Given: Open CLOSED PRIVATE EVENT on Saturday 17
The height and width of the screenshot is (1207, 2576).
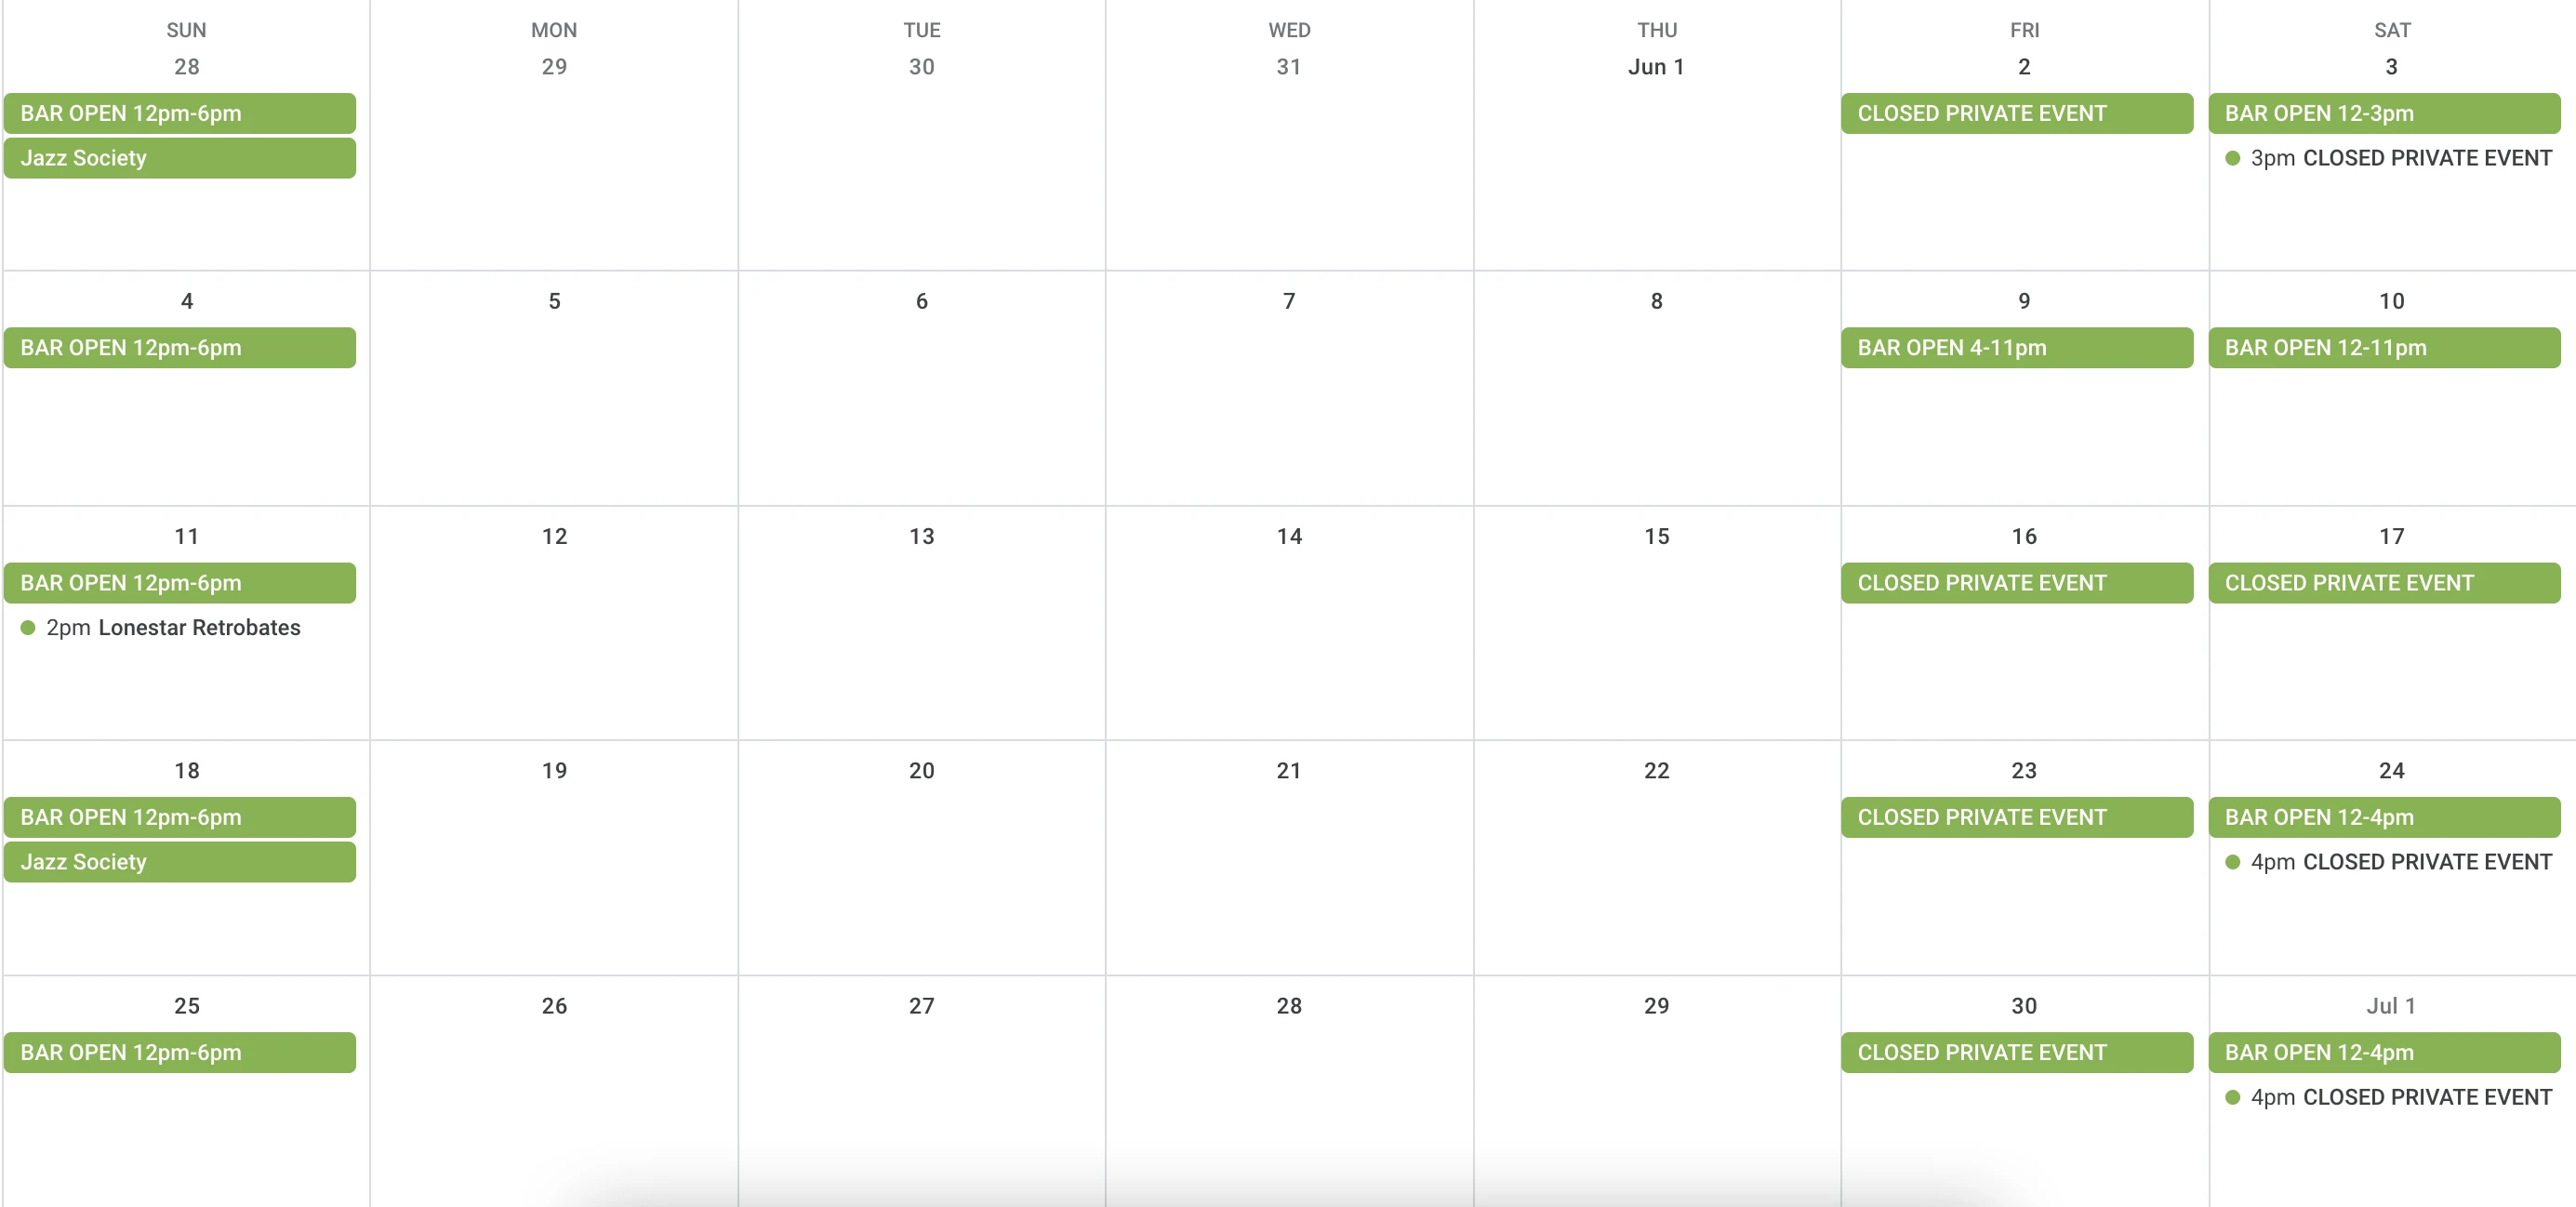Looking at the screenshot, I should click(x=2384, y=583).
